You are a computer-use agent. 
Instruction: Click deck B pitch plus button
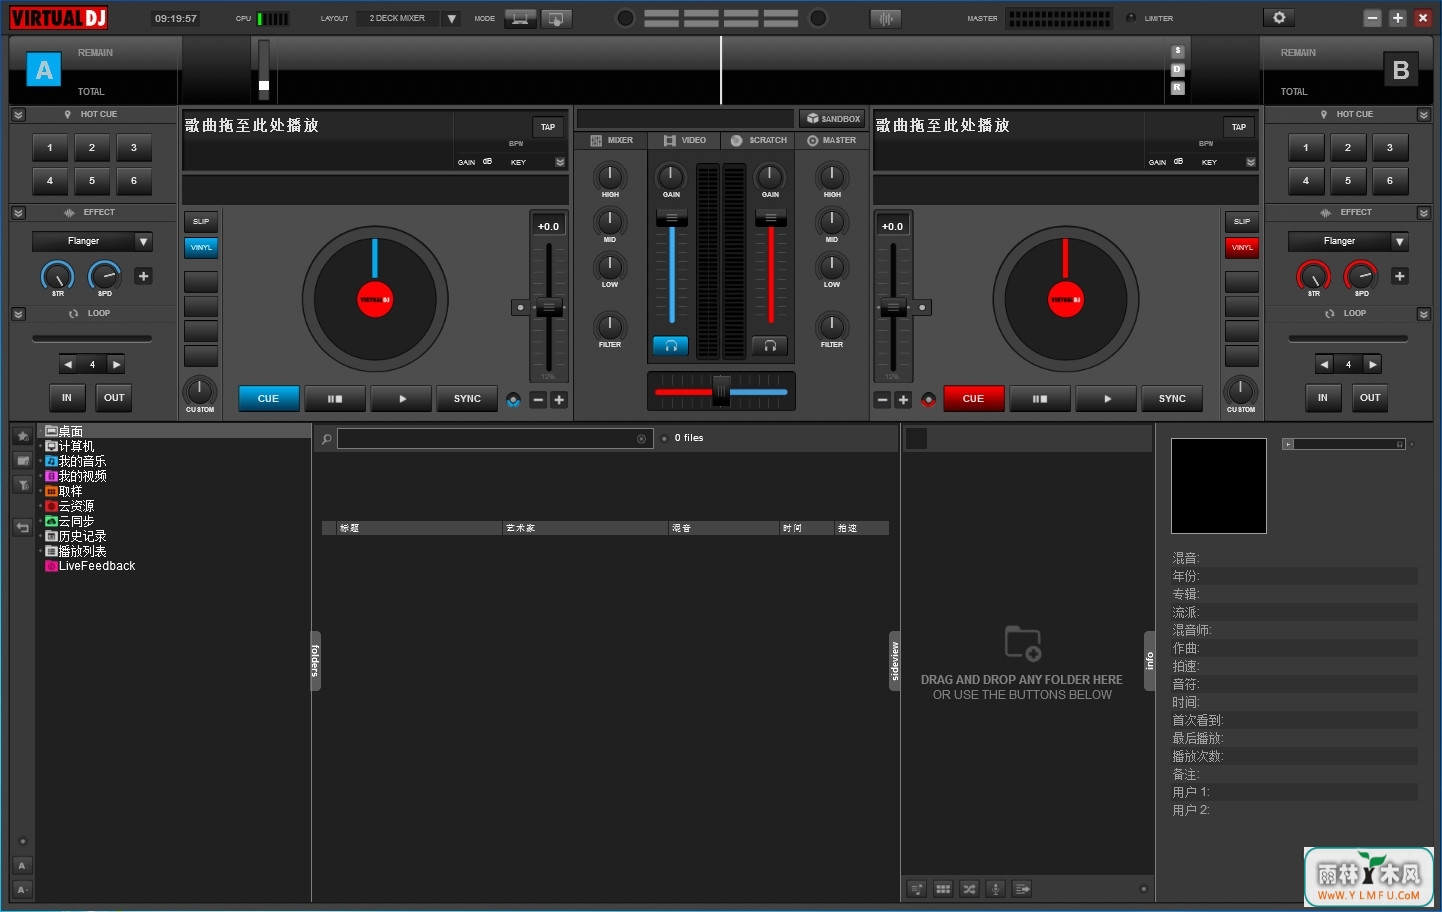(903, 400)
